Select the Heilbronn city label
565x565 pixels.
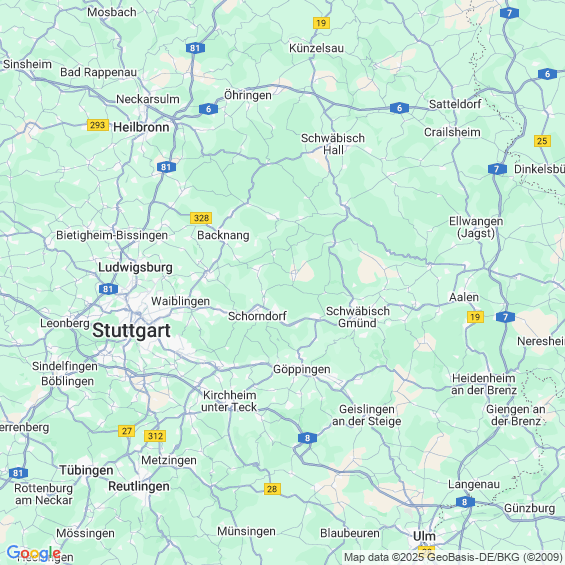[141, 127]
